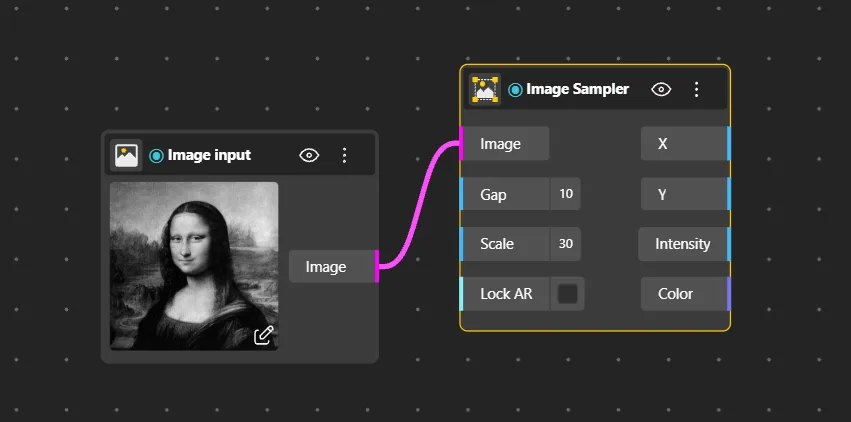851x422 pixels.
Task: Click the edit pencil icon on Mona Lisa image
Action: (263, 336)
